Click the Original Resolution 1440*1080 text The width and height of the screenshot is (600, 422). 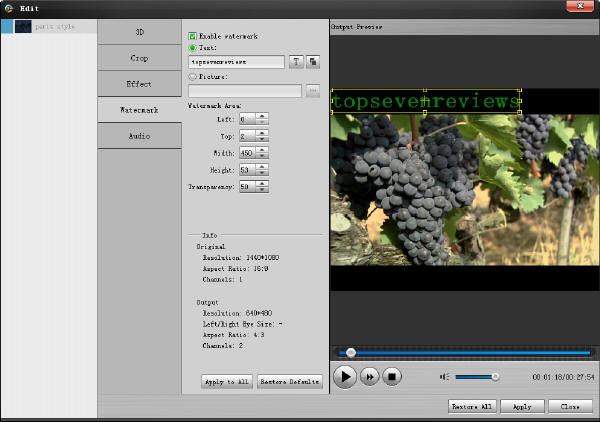pos(241,257)
